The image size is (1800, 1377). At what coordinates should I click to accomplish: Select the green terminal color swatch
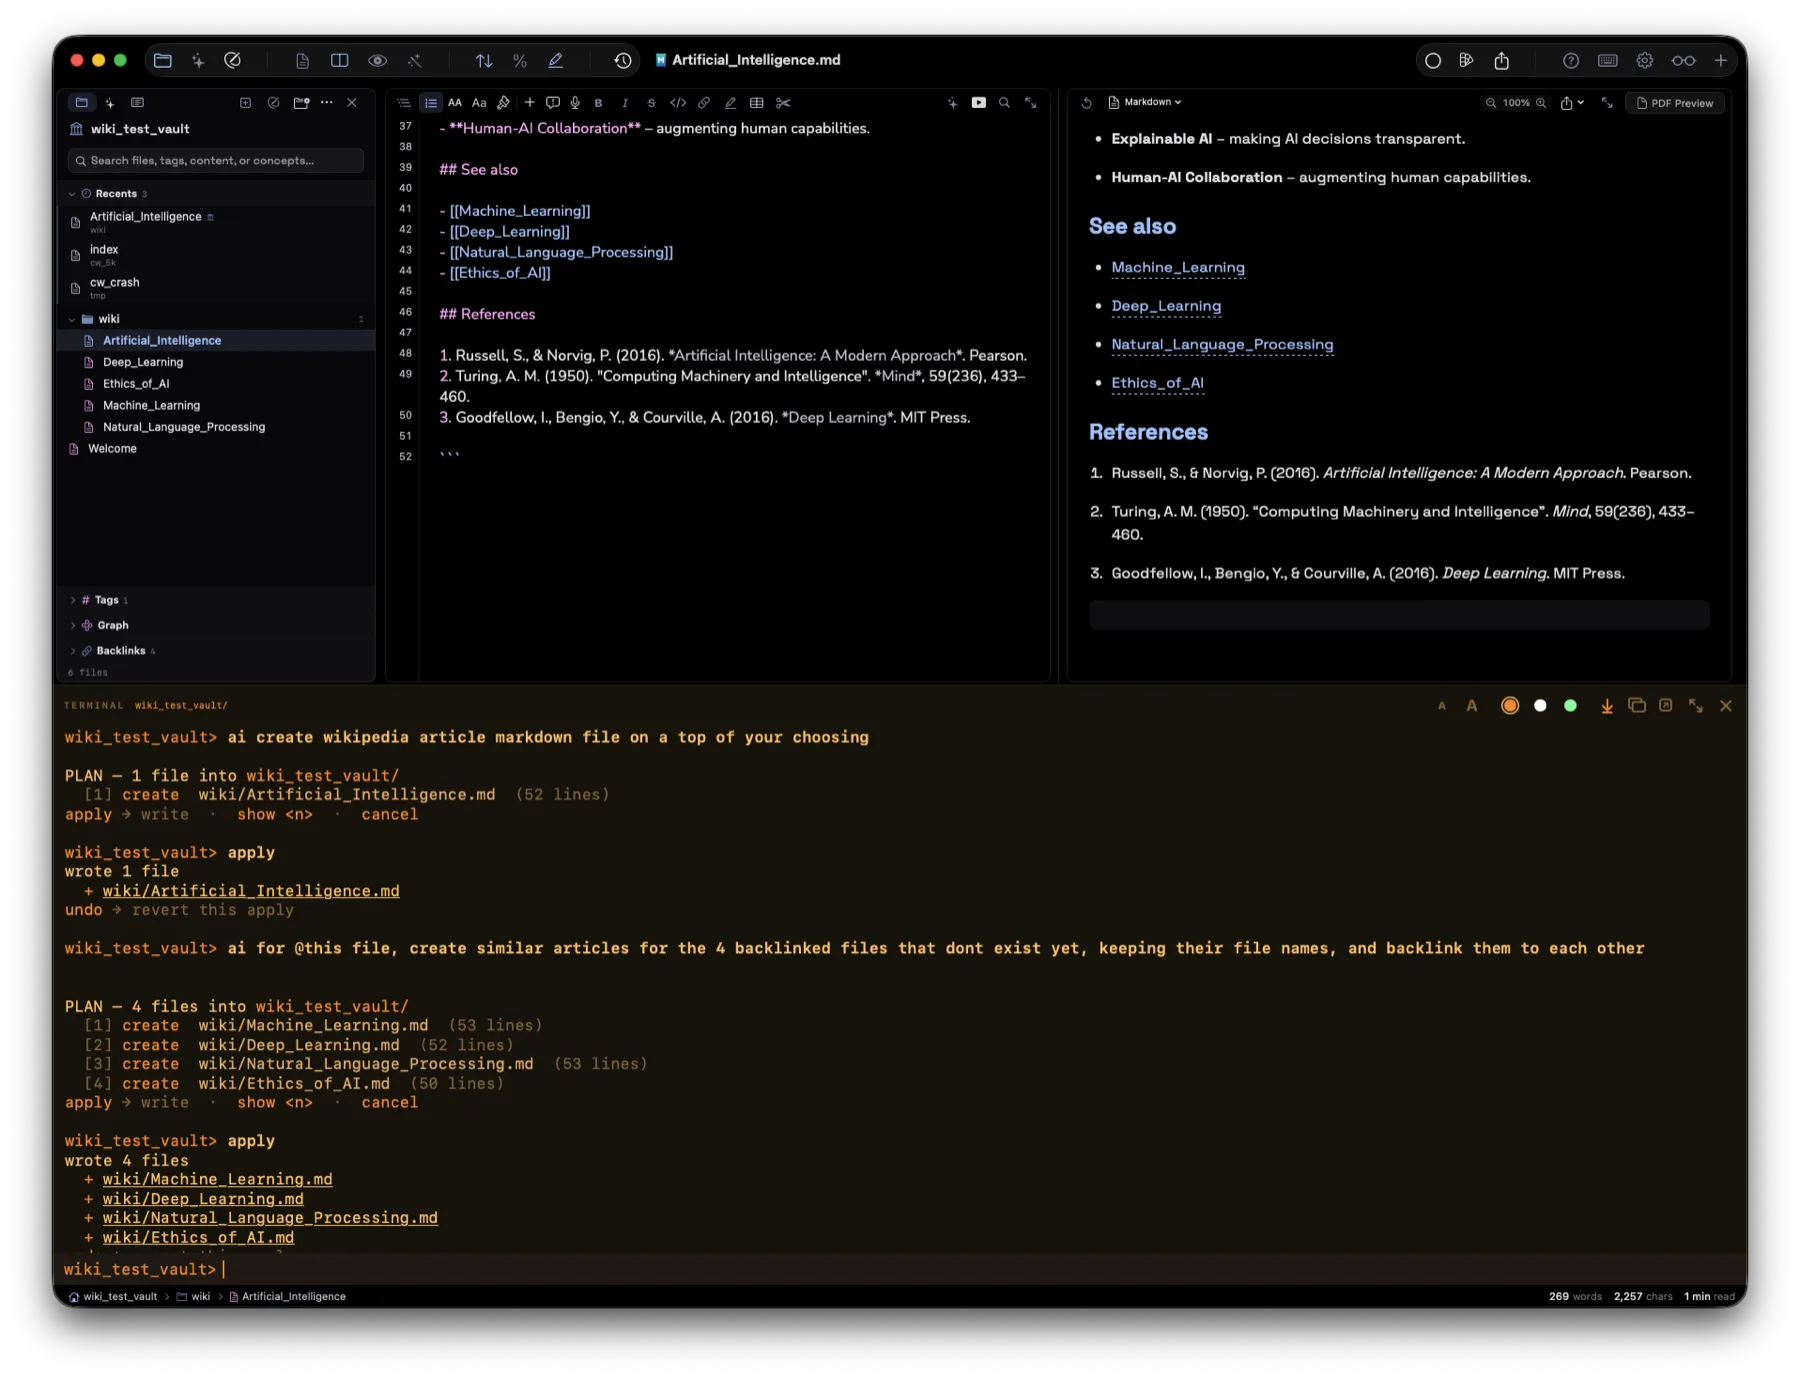pos(1570,706)
